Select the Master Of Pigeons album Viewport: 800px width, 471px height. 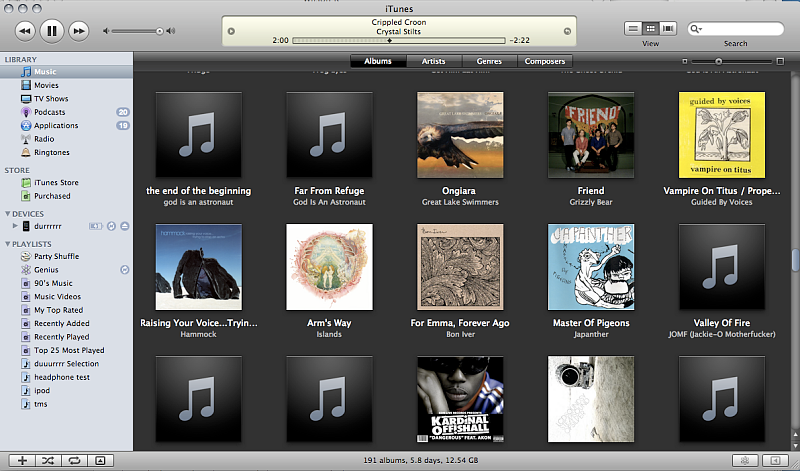tap(591, 267)
